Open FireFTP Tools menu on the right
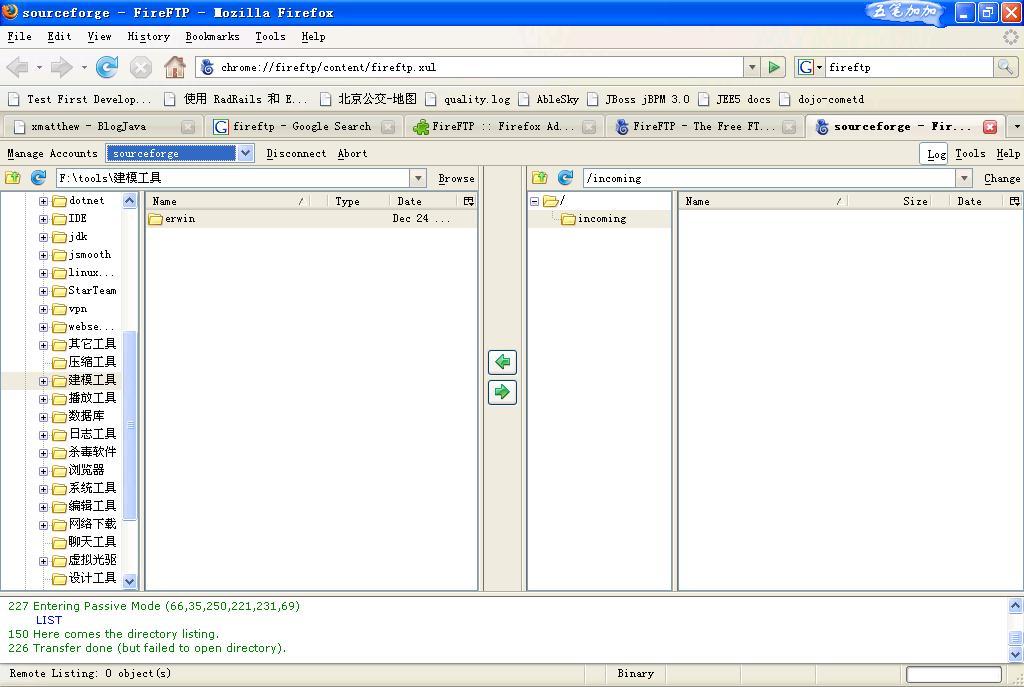The width and height of the screenshot is (1024, 687). (x=970, y=153)
